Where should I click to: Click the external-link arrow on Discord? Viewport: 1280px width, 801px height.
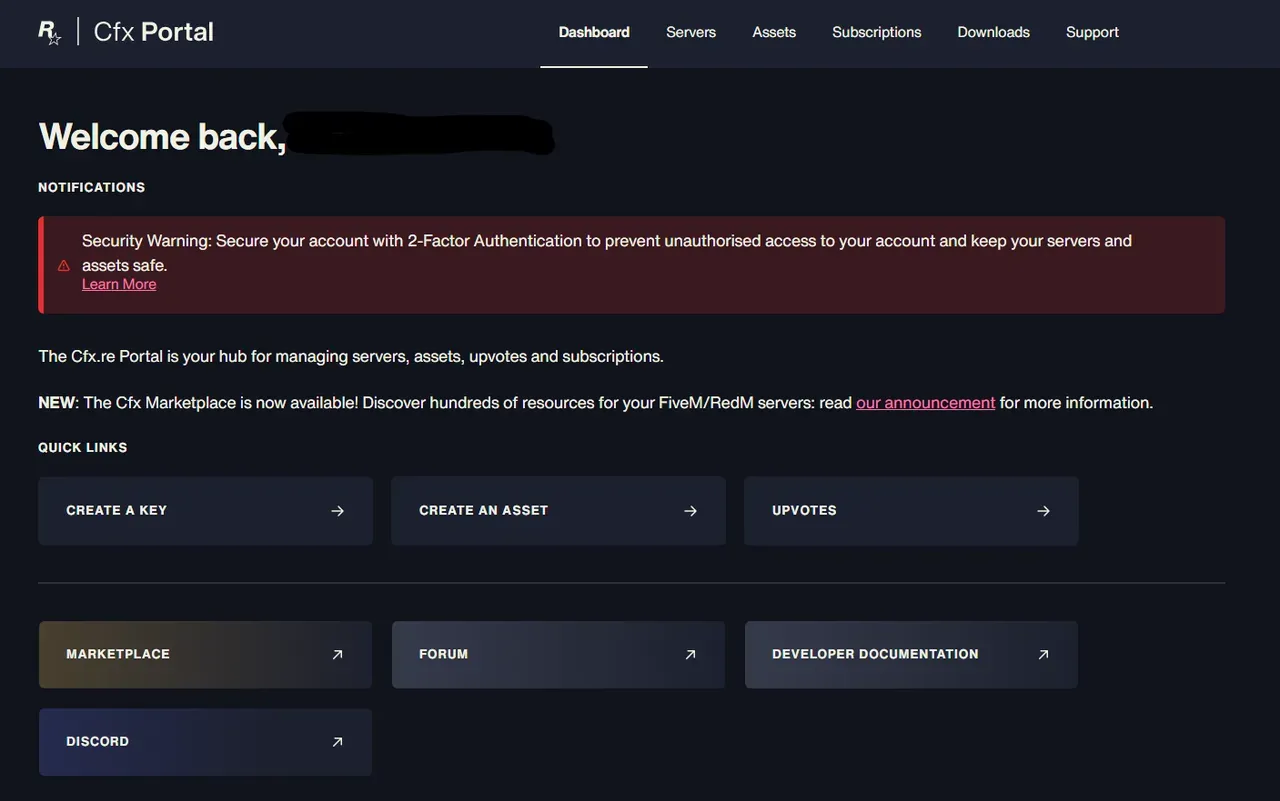338,742
